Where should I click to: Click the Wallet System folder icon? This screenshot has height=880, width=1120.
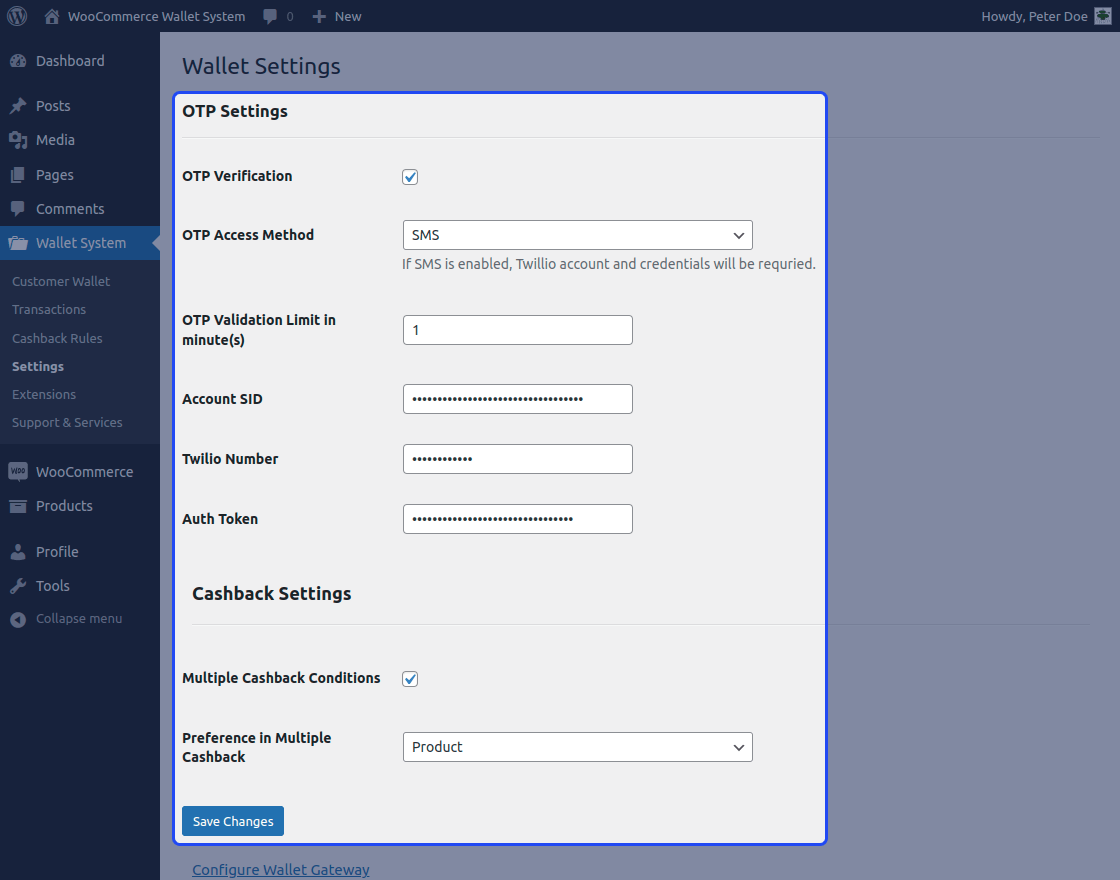click(x=18, y=243)
